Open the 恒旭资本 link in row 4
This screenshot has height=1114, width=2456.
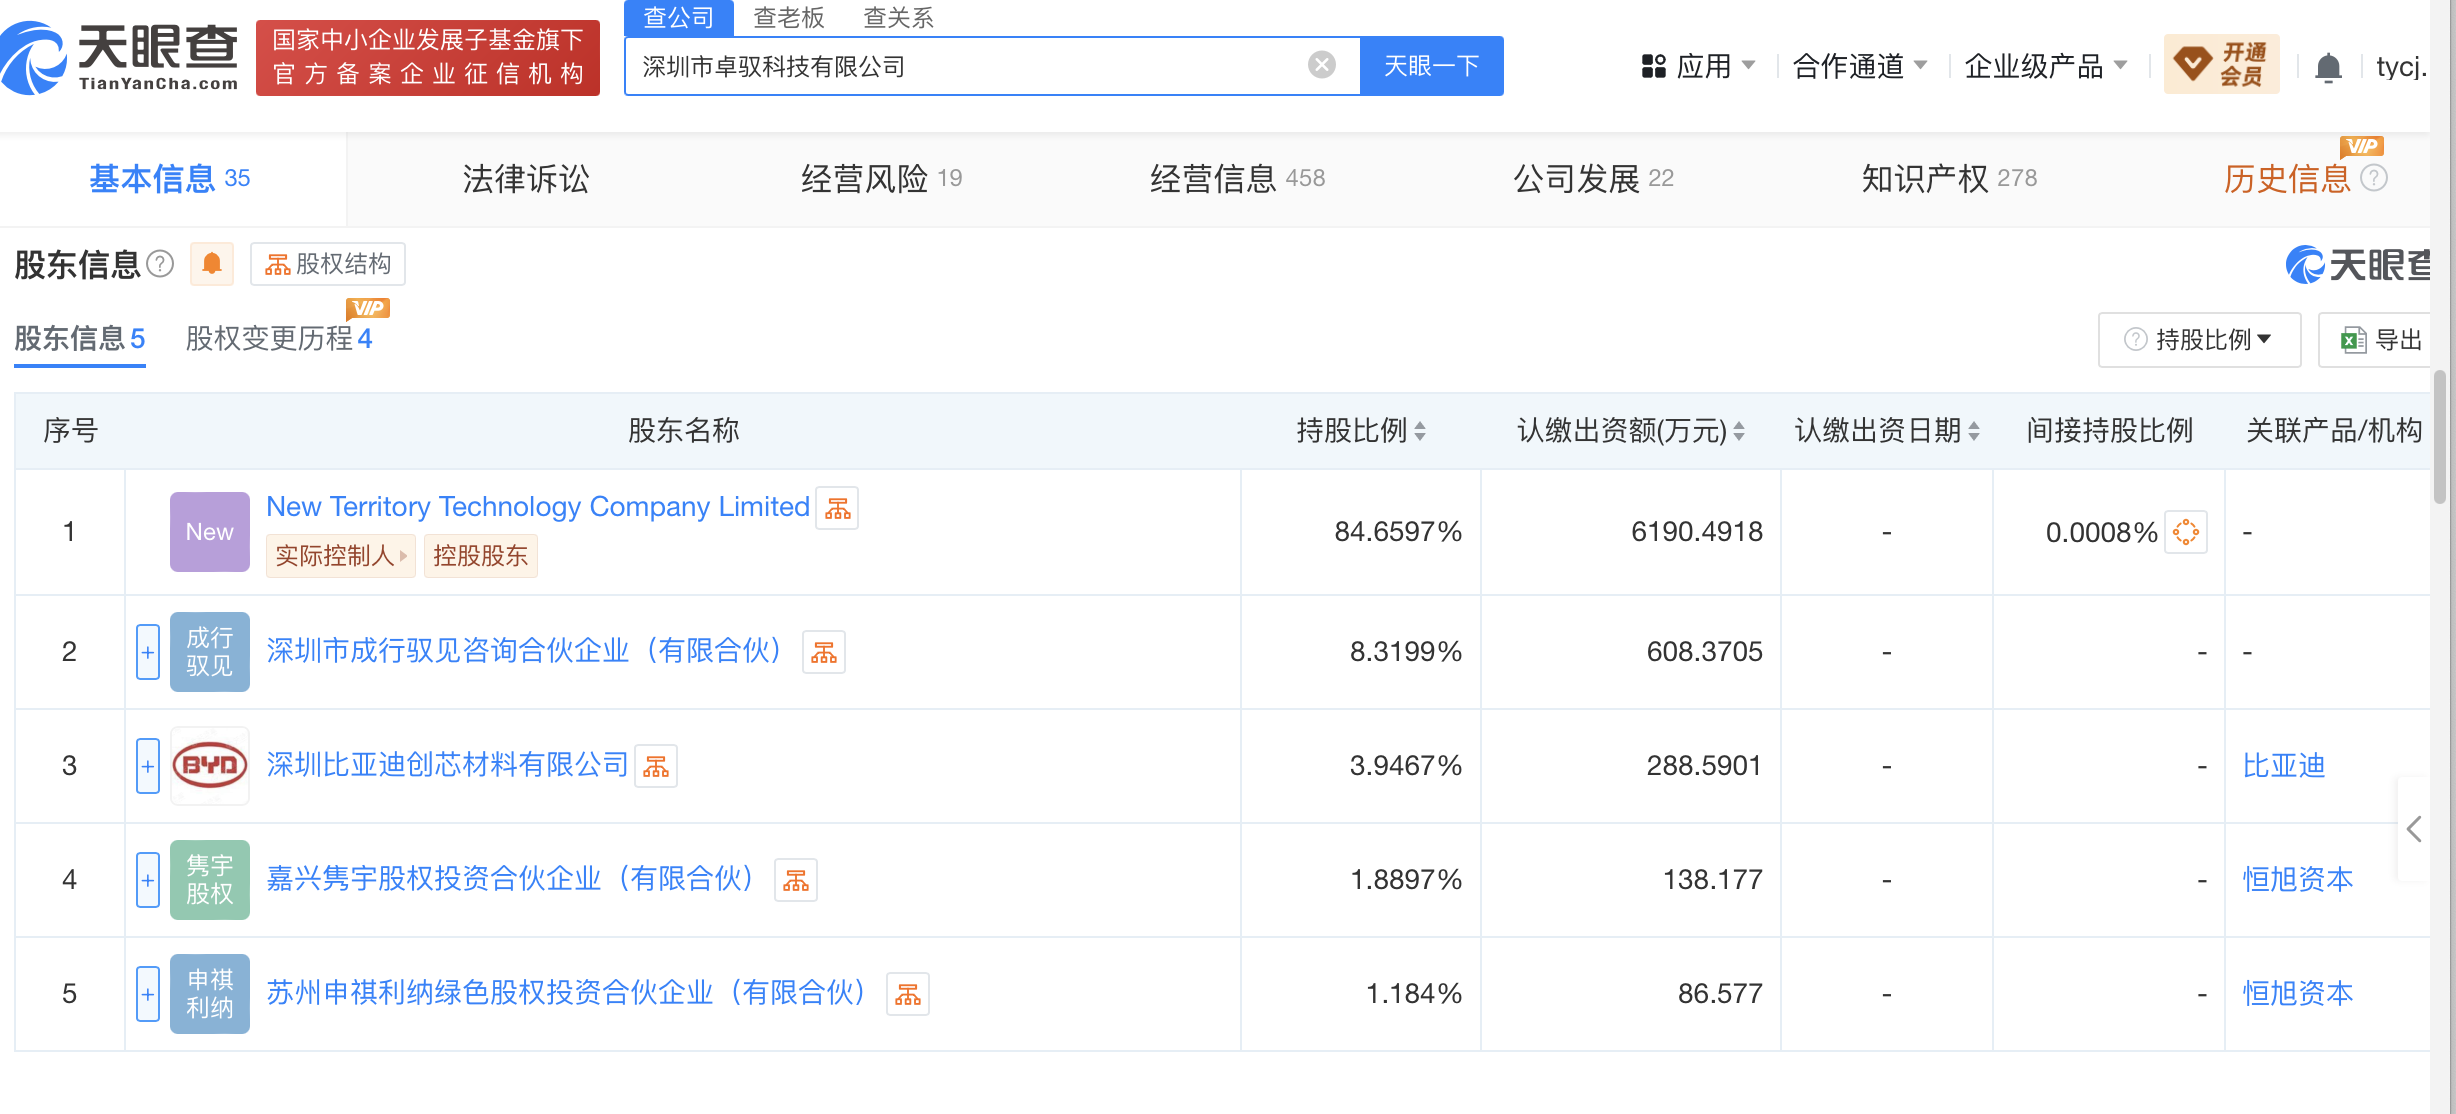[2296, 879]
